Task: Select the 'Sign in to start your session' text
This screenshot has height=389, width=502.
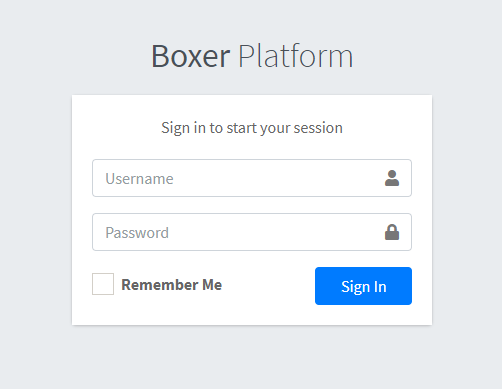Action: [252, 128]
